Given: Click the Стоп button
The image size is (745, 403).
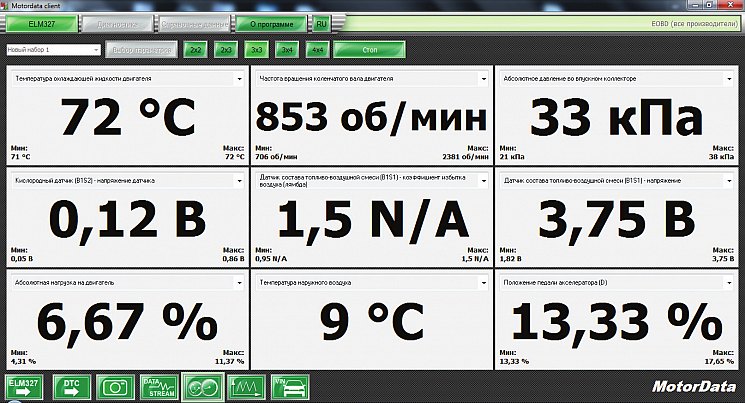Looking at the screenshot, I should (x=370, y=49).
